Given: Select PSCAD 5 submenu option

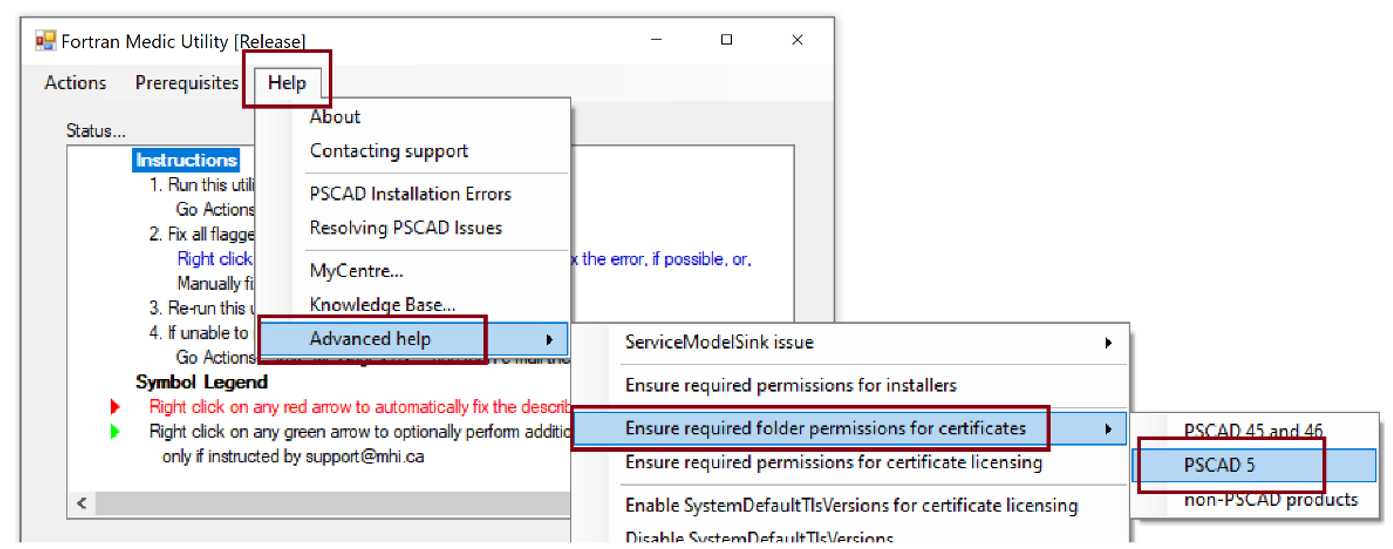Looking at the screenshot, I should click(x=1254, y=465).
